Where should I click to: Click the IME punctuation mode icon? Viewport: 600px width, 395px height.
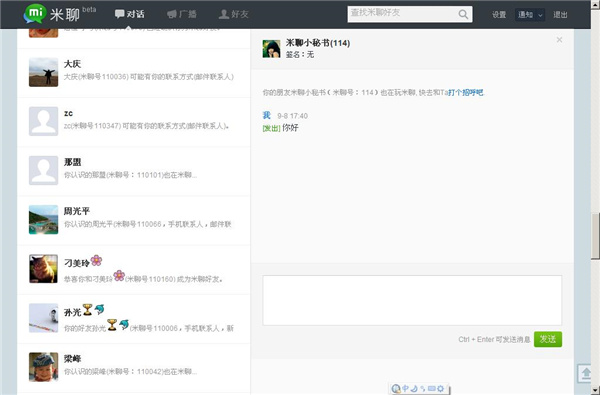(x=423, y=389)
